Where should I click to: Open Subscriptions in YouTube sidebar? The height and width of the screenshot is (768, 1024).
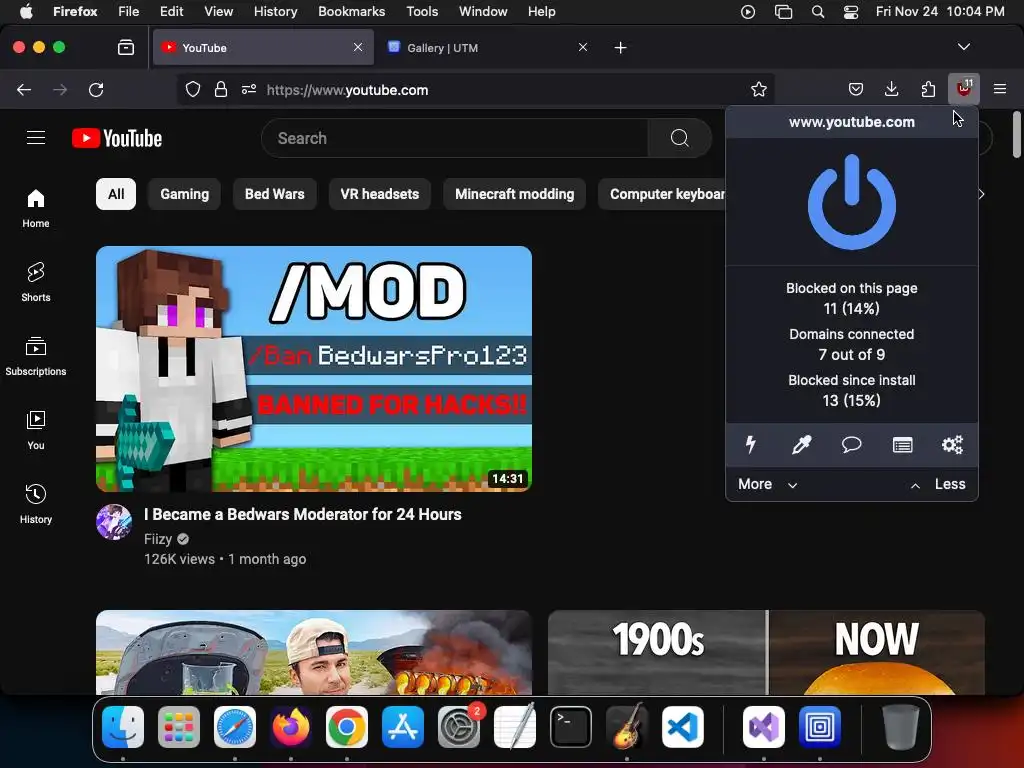coord(36,357)
